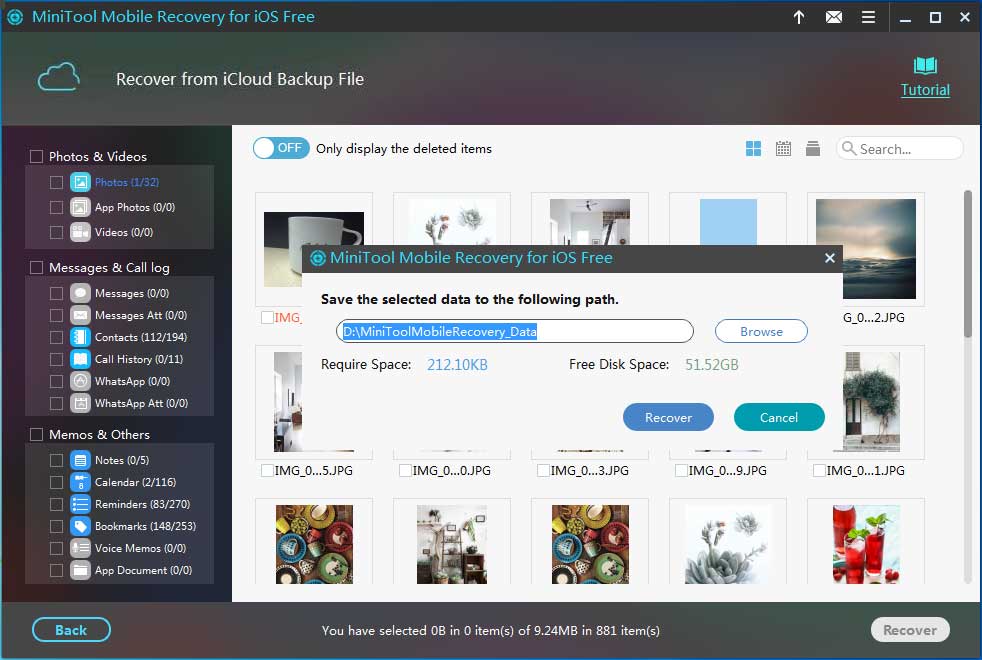Select the Call History icon
This screenshot has height=660, width=982.
point(80,359)
